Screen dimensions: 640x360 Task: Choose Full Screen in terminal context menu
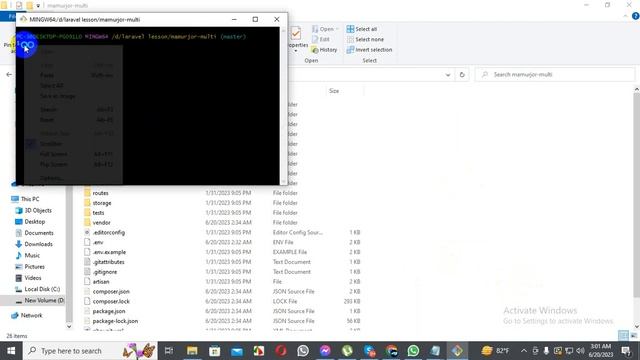coord(53,154)
